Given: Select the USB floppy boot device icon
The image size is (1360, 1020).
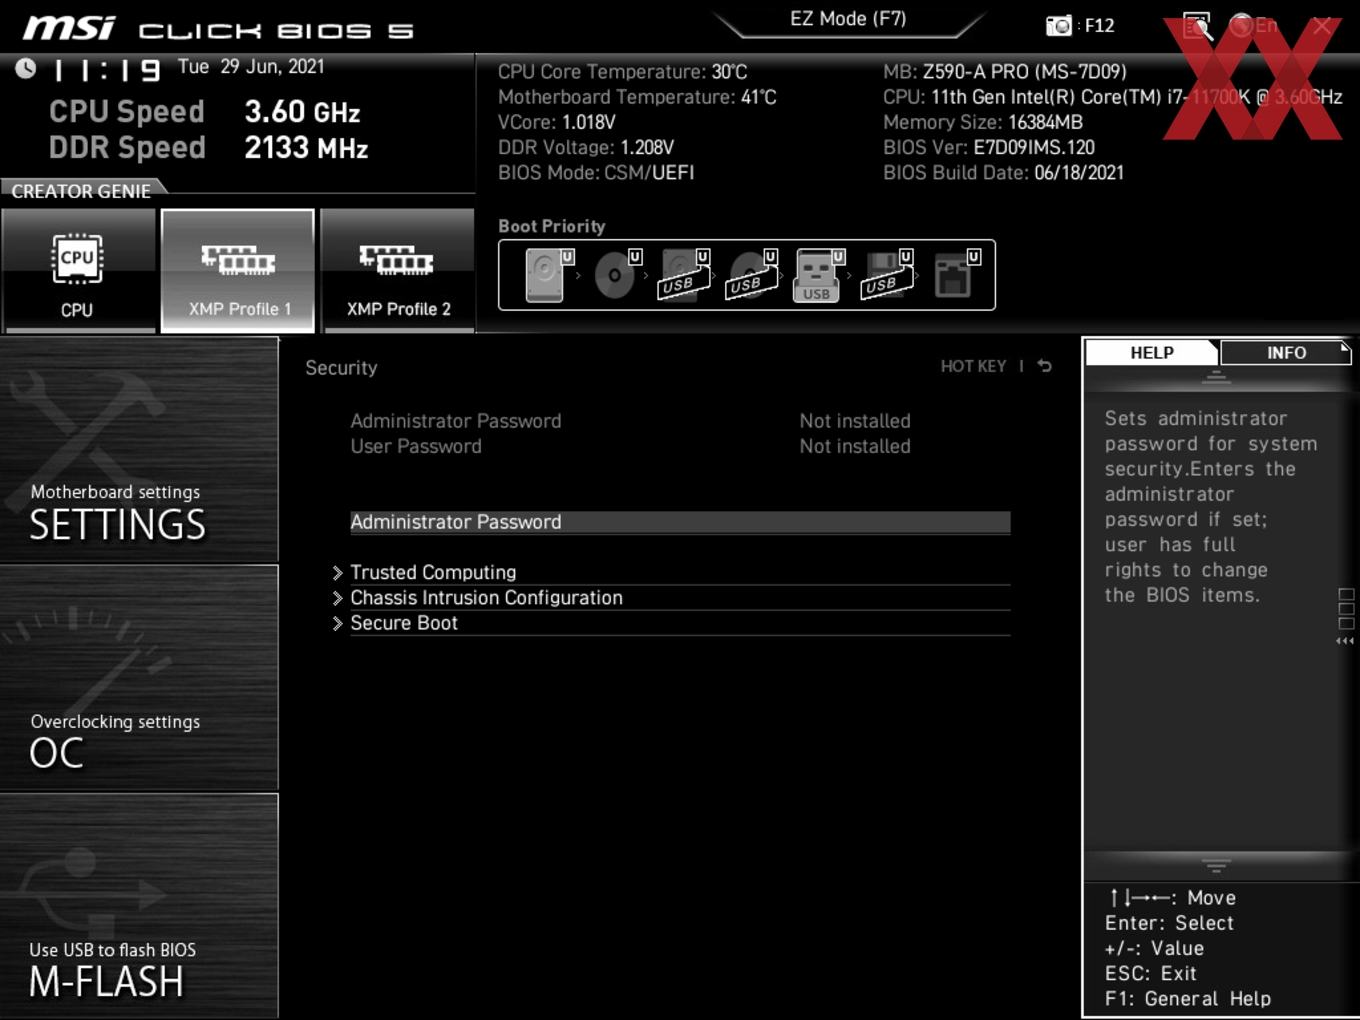Looking at the screenshot, I should click(x=887, y=274).
